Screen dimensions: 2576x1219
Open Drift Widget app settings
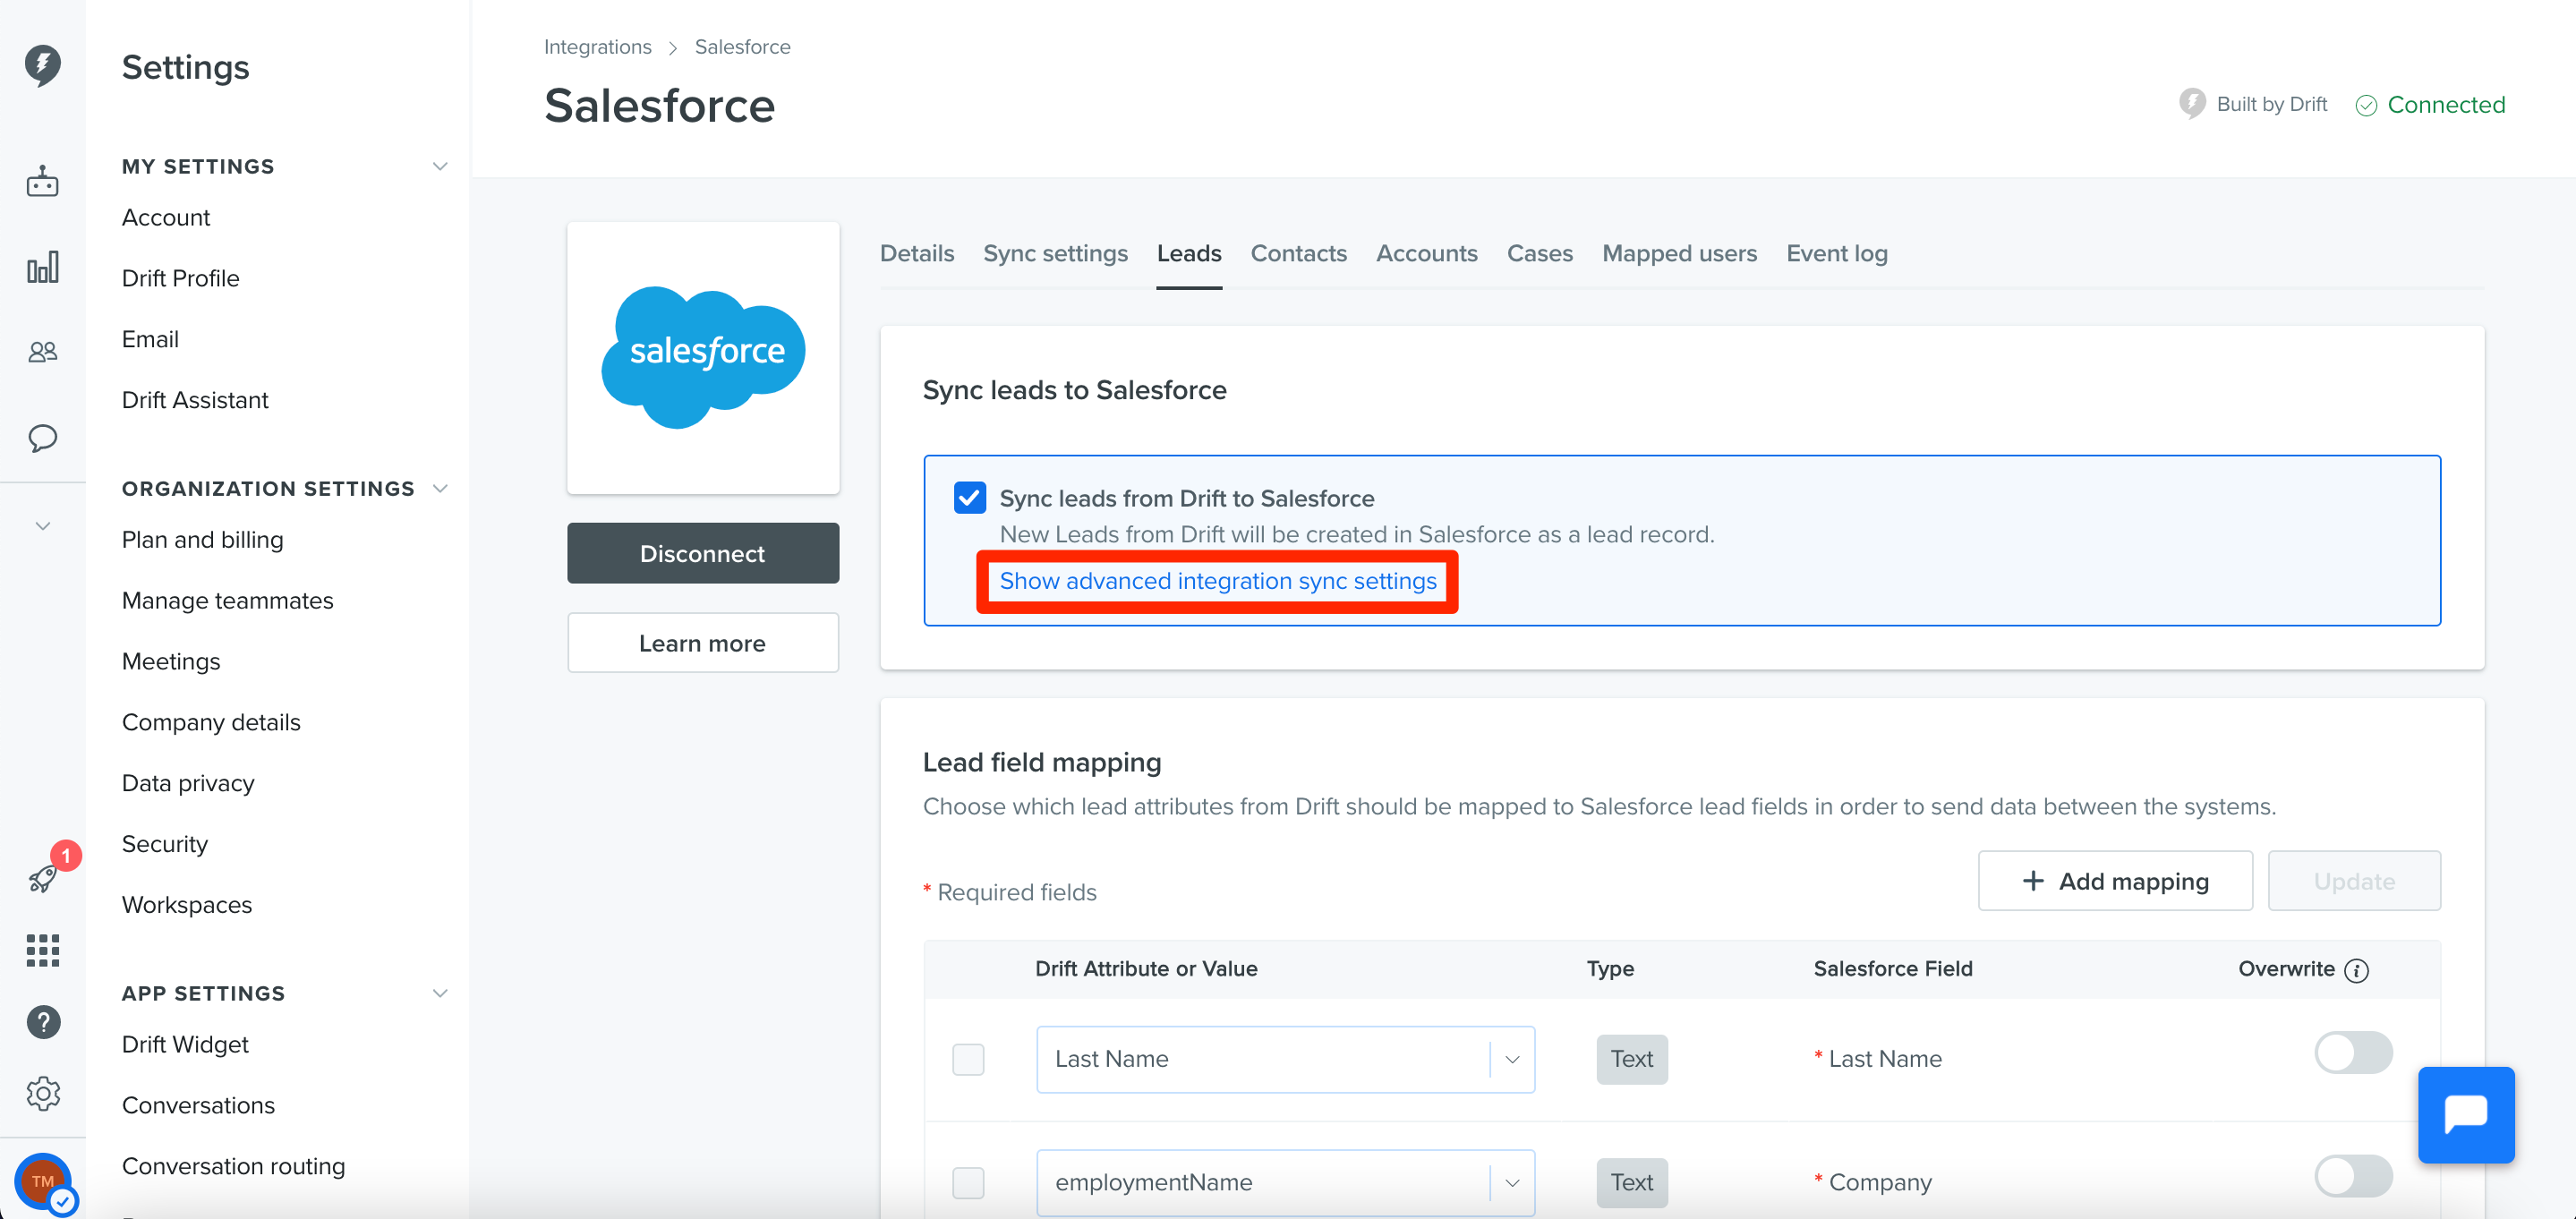(185, 1044)
